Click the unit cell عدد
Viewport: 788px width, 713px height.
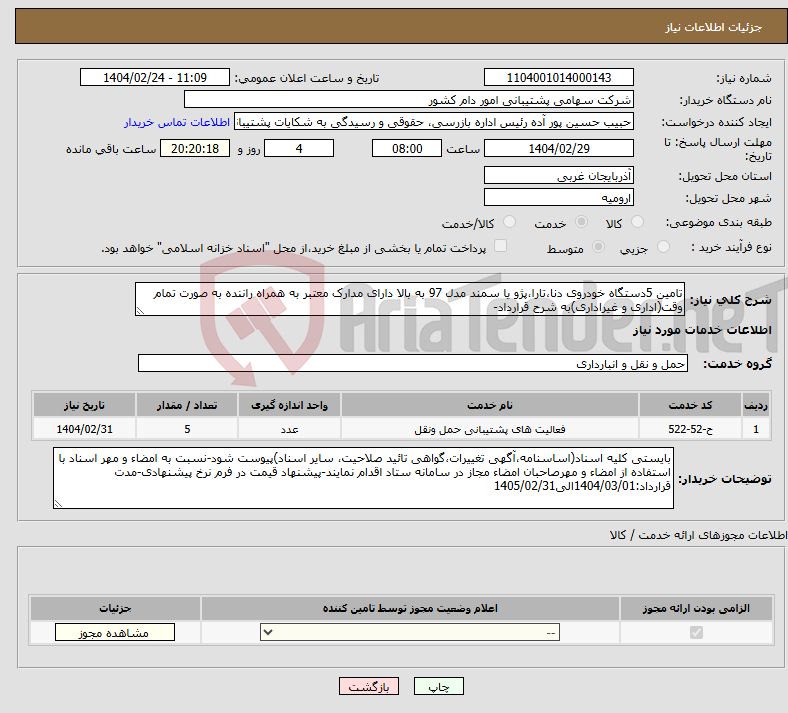[289, 430]
